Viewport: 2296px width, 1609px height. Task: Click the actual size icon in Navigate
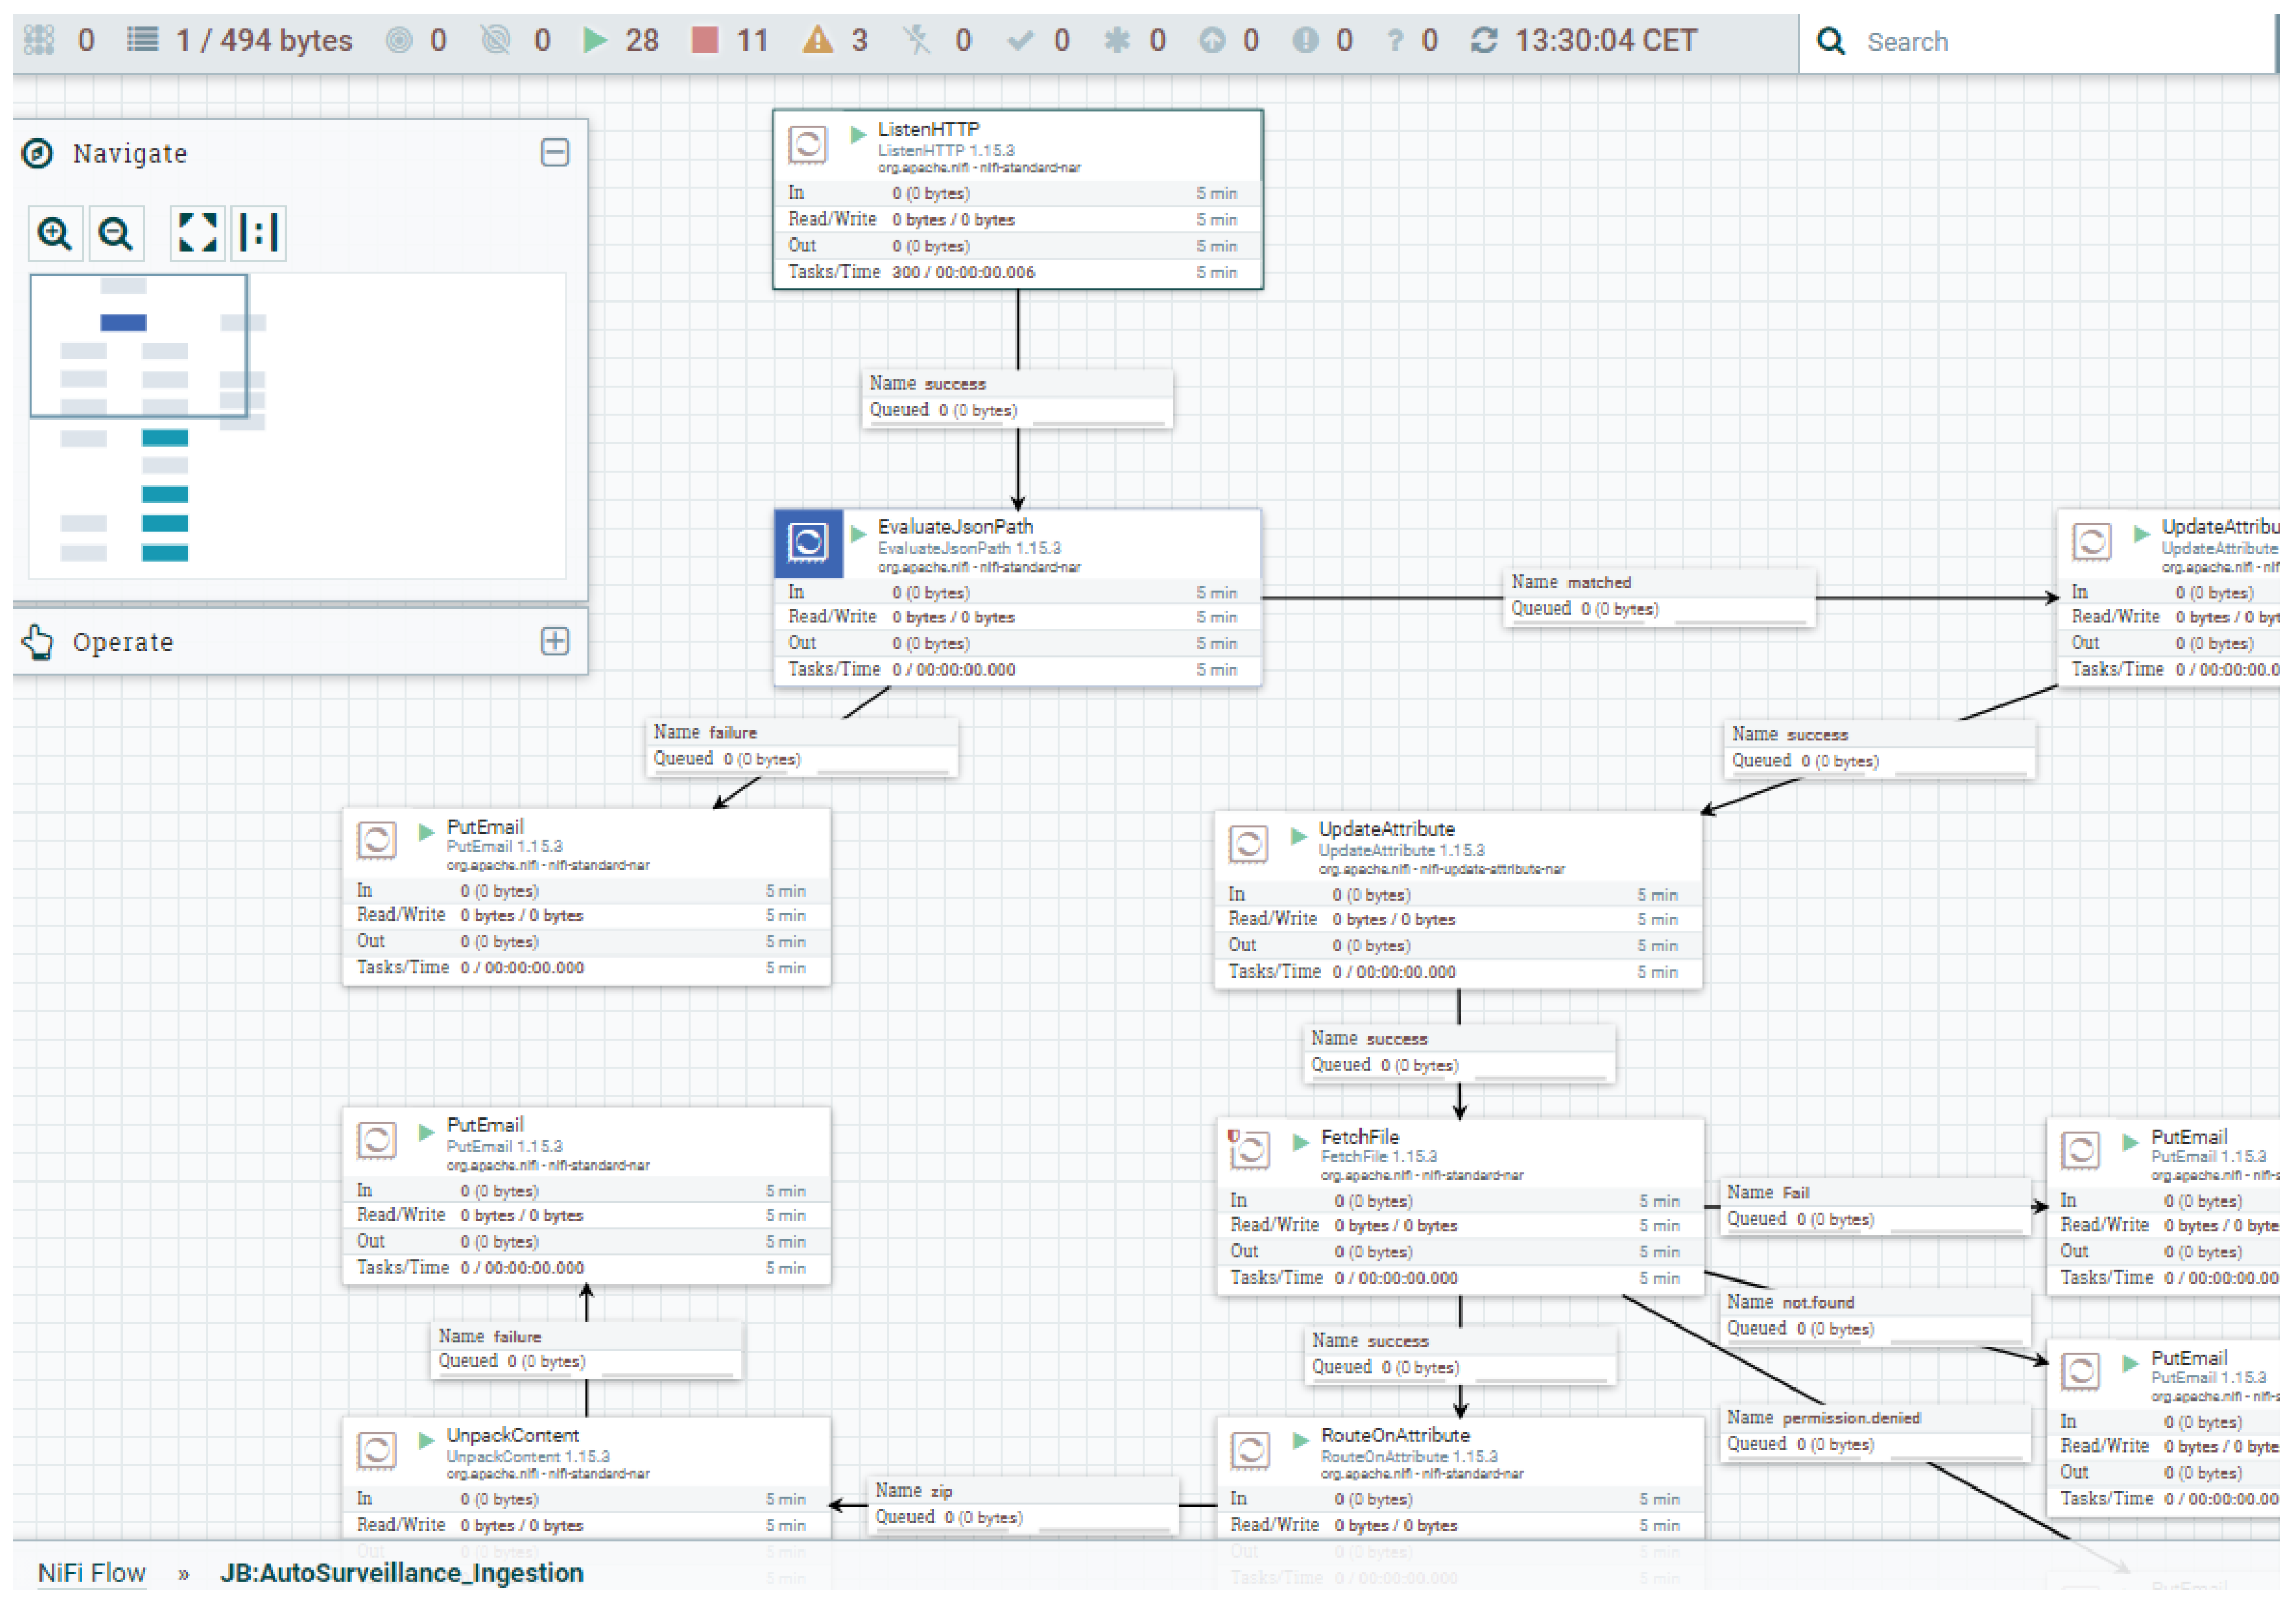[x=259, y=233]
